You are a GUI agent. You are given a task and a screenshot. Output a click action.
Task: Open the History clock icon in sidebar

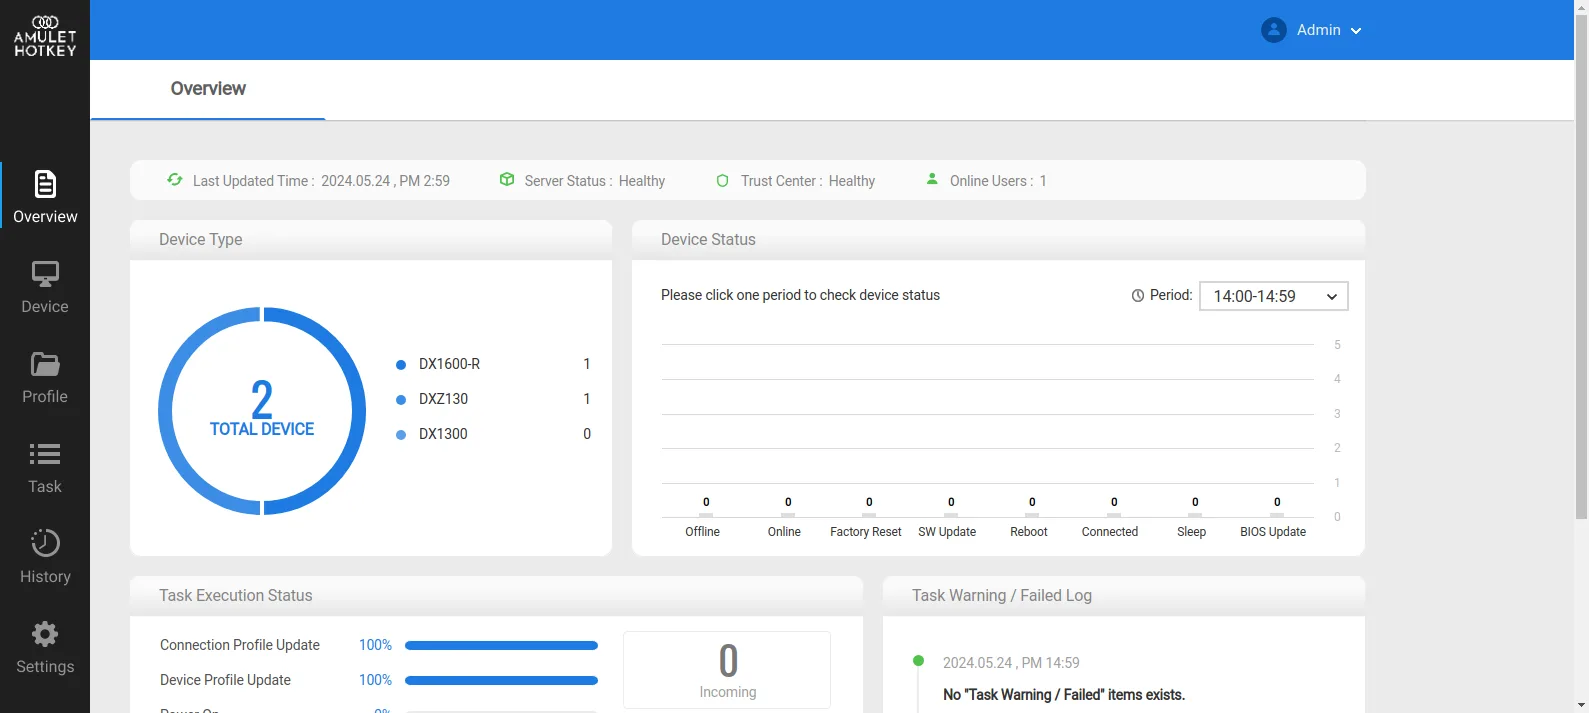[x=45, y=543]
